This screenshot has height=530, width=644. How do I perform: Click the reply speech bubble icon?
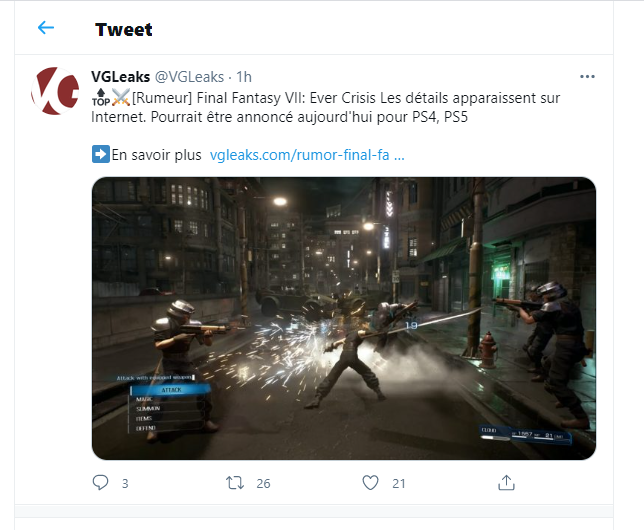(100, 482)
